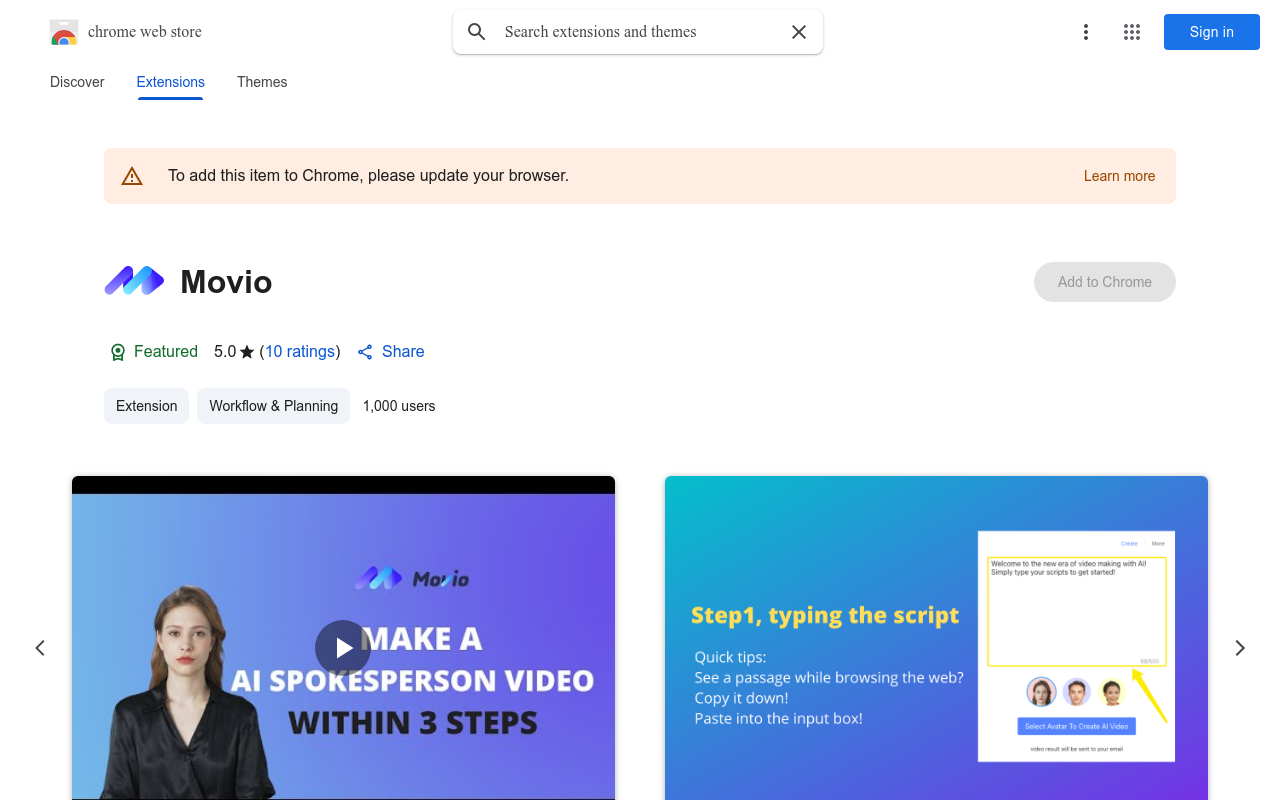Viewport: 1280px width, 800px height.
Task: Play the Movio promo video
Action: (343, 648)
